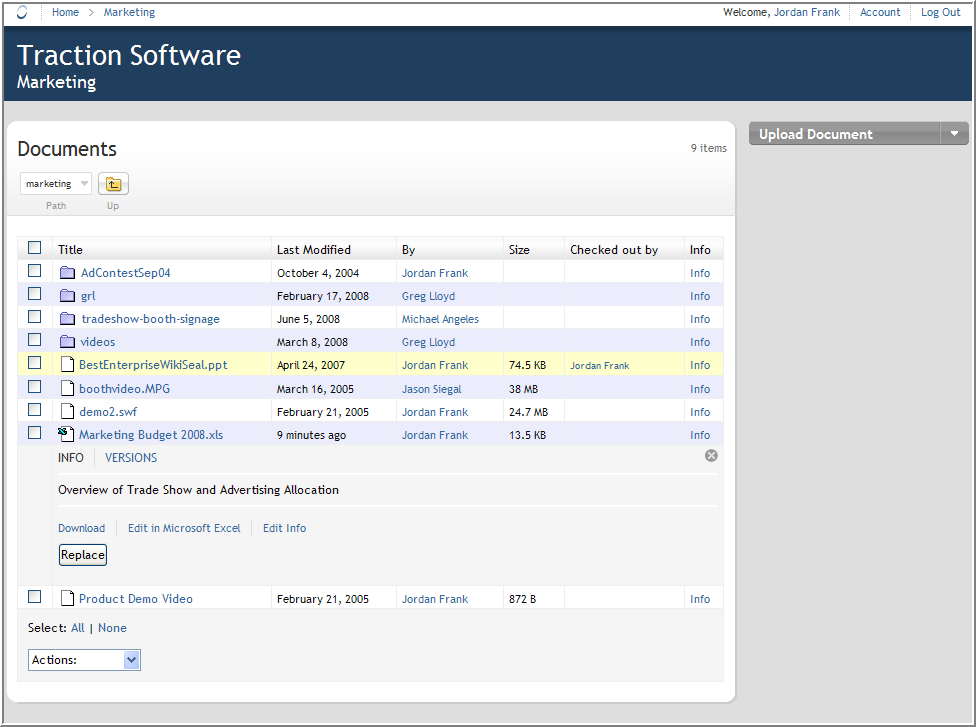Expand the Upload Document dropdown arrow

point(954,134)
